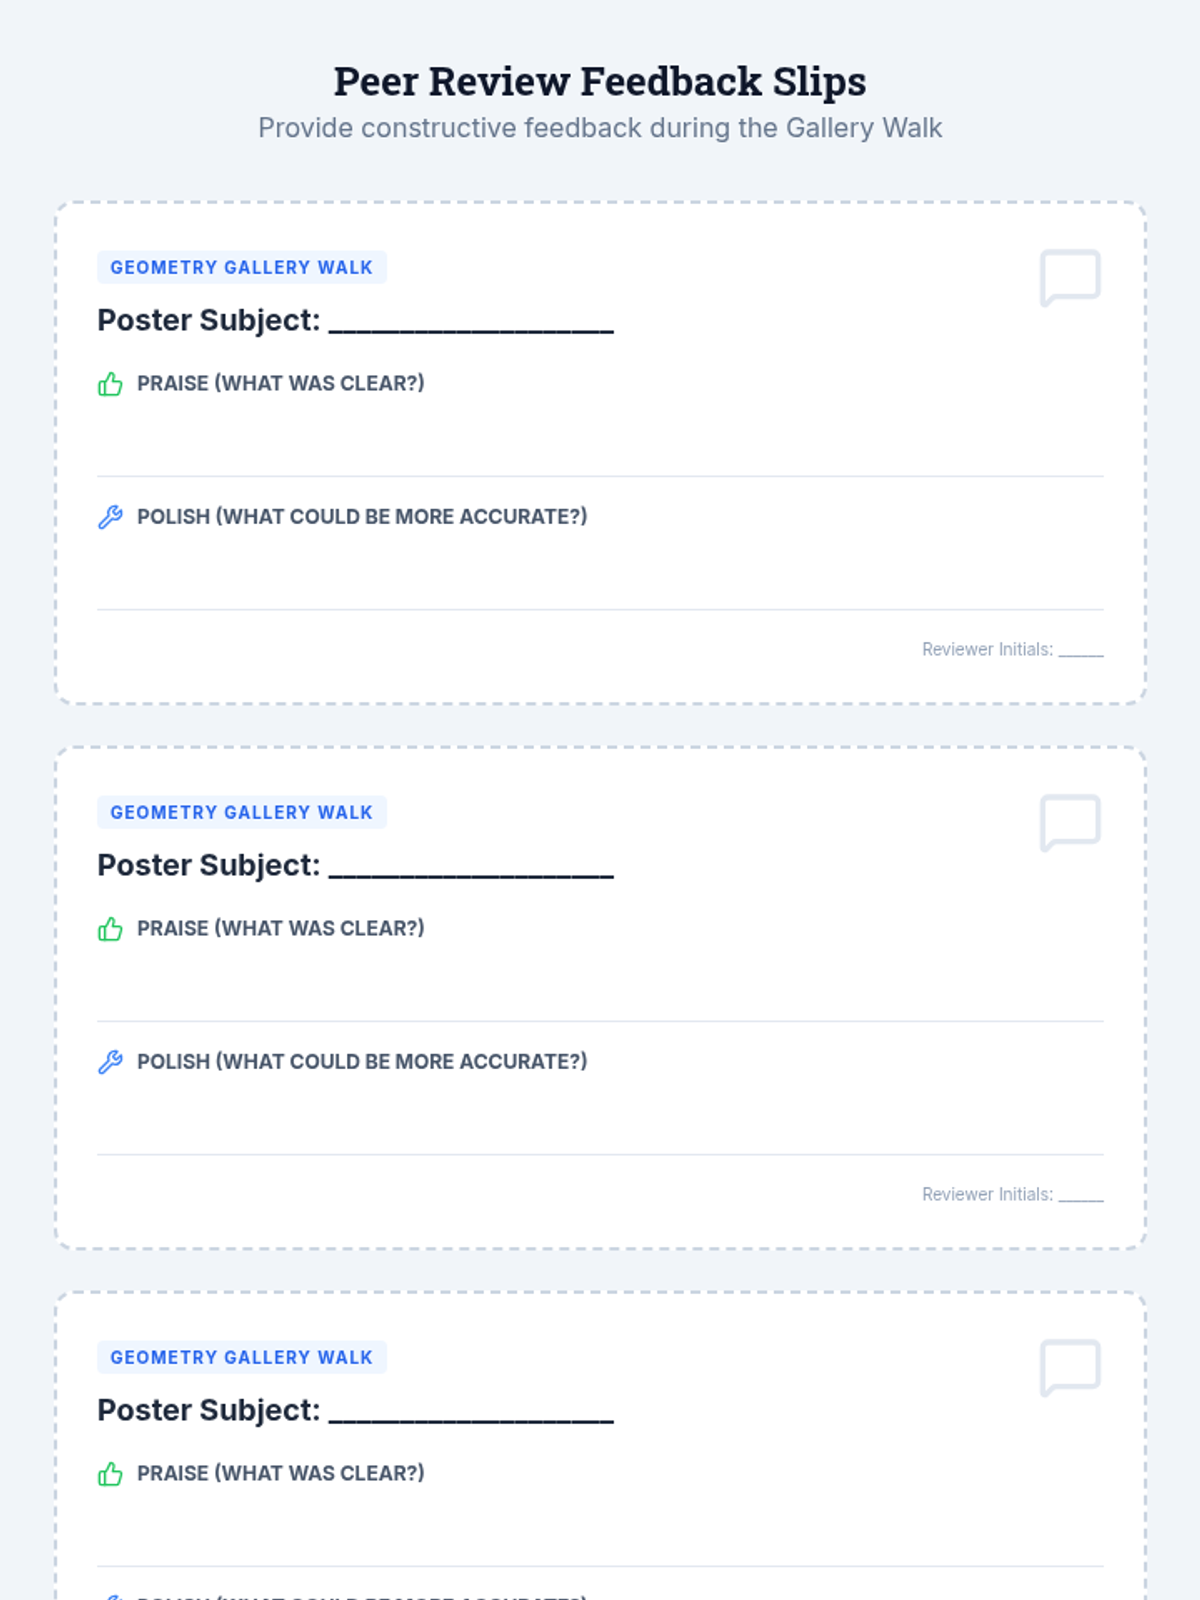The image size is (1200, 1600).
Task: Click the second slip's thumbs-up praise icon
Action: pos(110,929)
